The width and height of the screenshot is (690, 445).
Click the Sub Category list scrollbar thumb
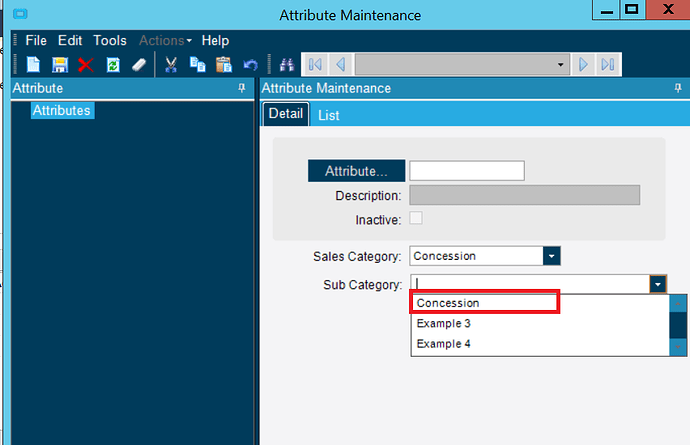coord(678,325)
